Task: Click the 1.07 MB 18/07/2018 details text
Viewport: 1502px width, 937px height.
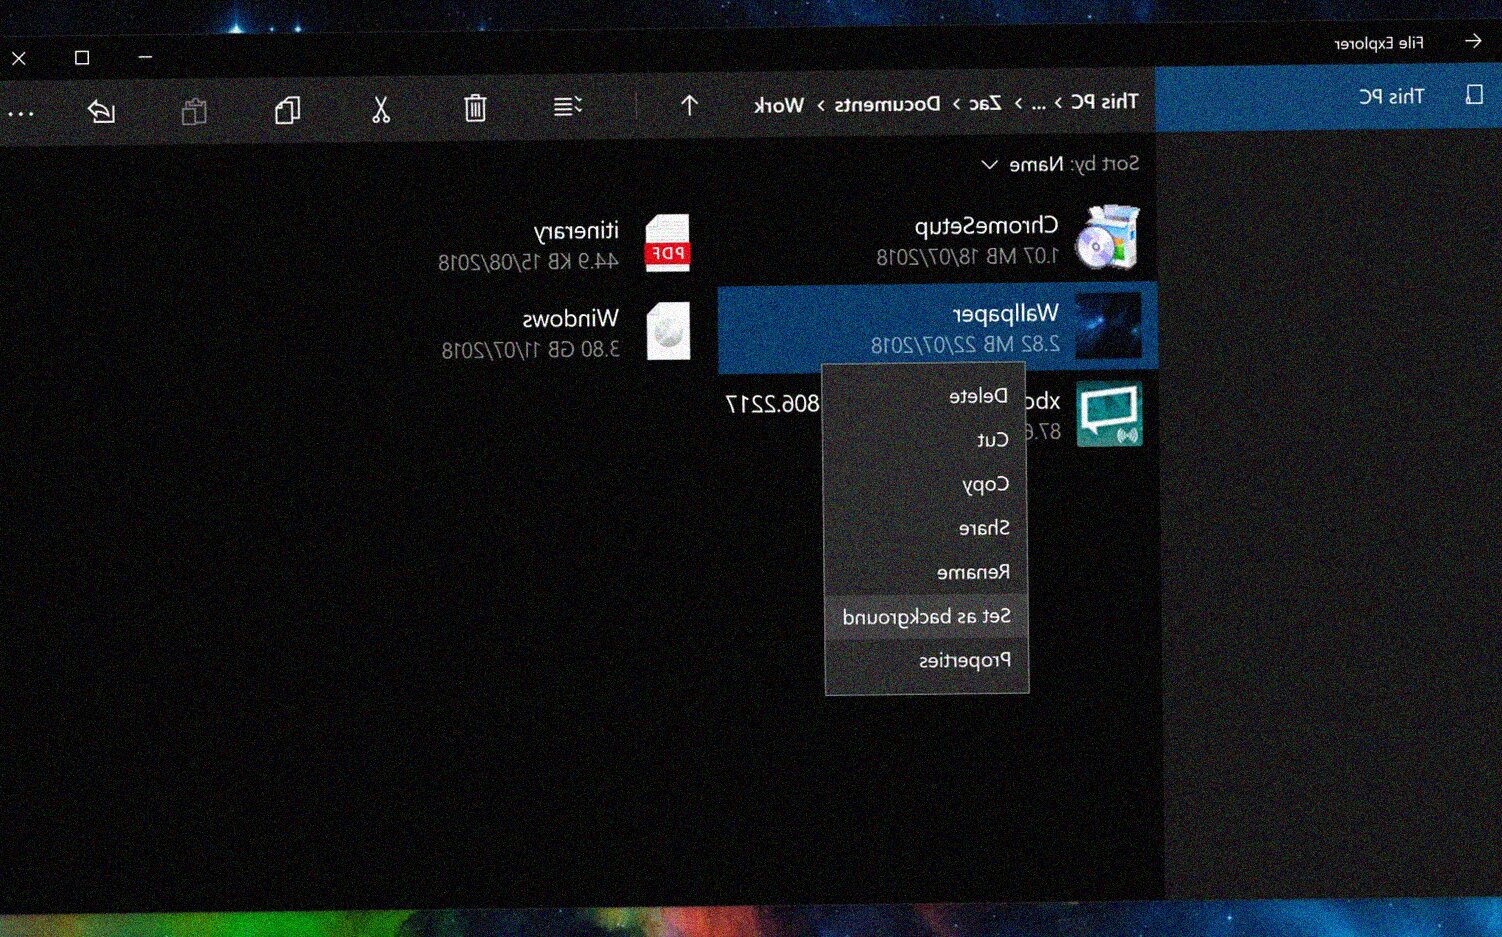Action: (x=968, y=257)
